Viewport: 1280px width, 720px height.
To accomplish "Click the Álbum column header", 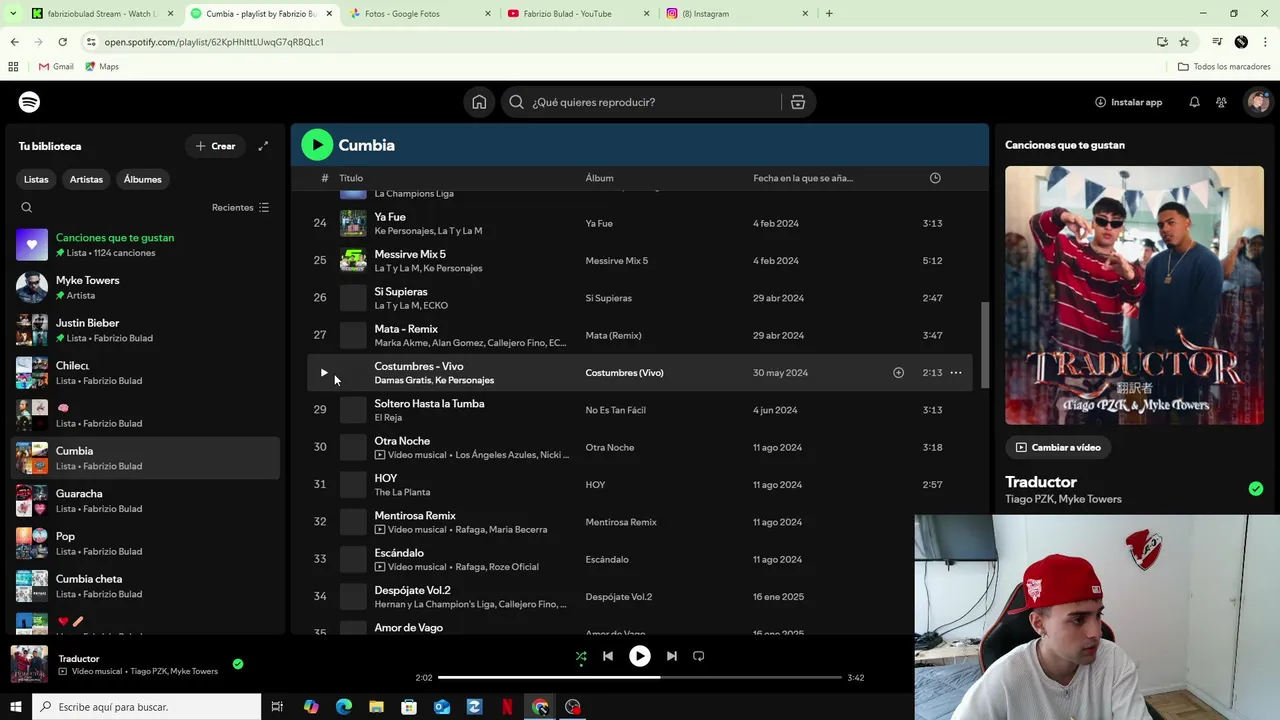I will pyautogui.click(x=599, y=178).
